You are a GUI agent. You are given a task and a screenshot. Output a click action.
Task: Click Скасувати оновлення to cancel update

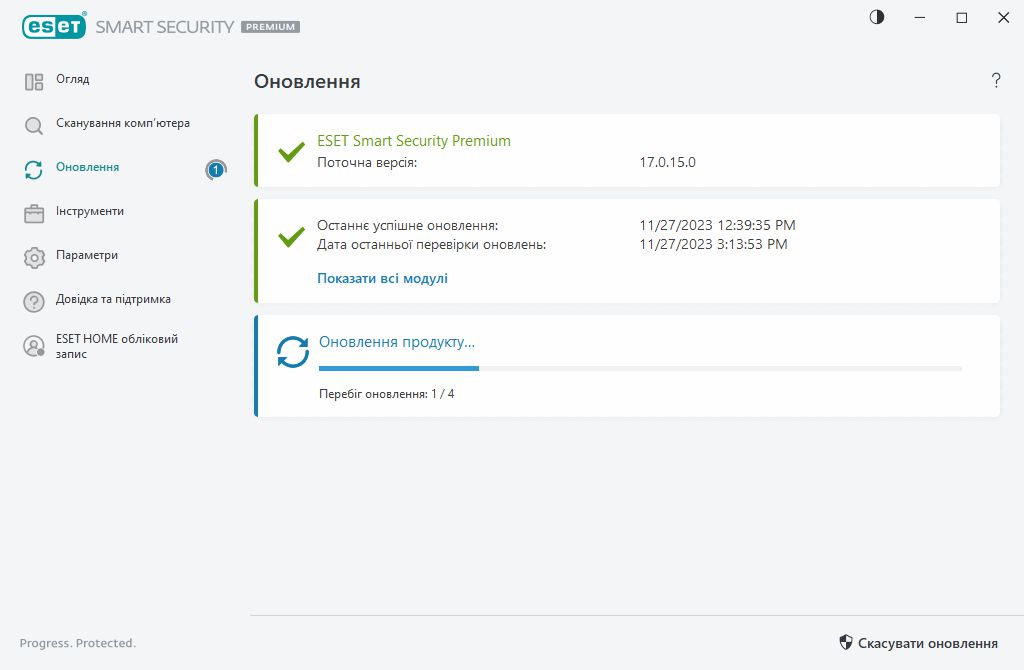tap(918, 643)
